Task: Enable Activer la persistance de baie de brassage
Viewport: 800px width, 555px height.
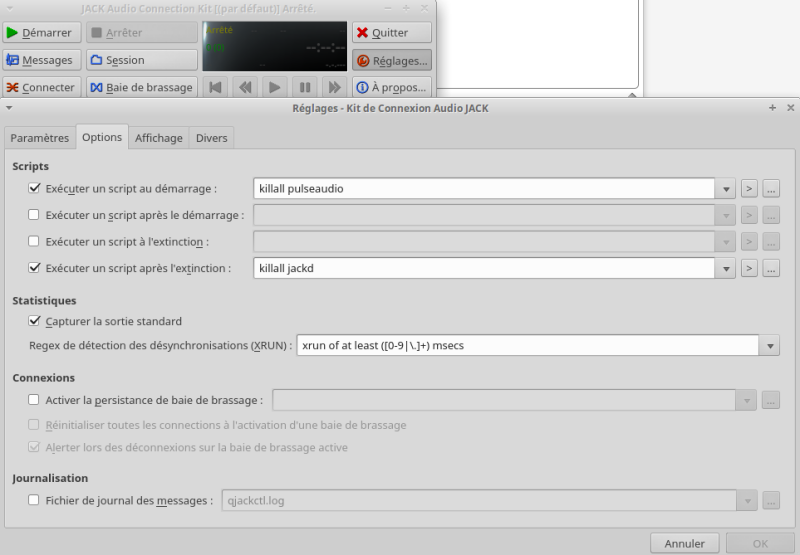Action: pos(34,400)
